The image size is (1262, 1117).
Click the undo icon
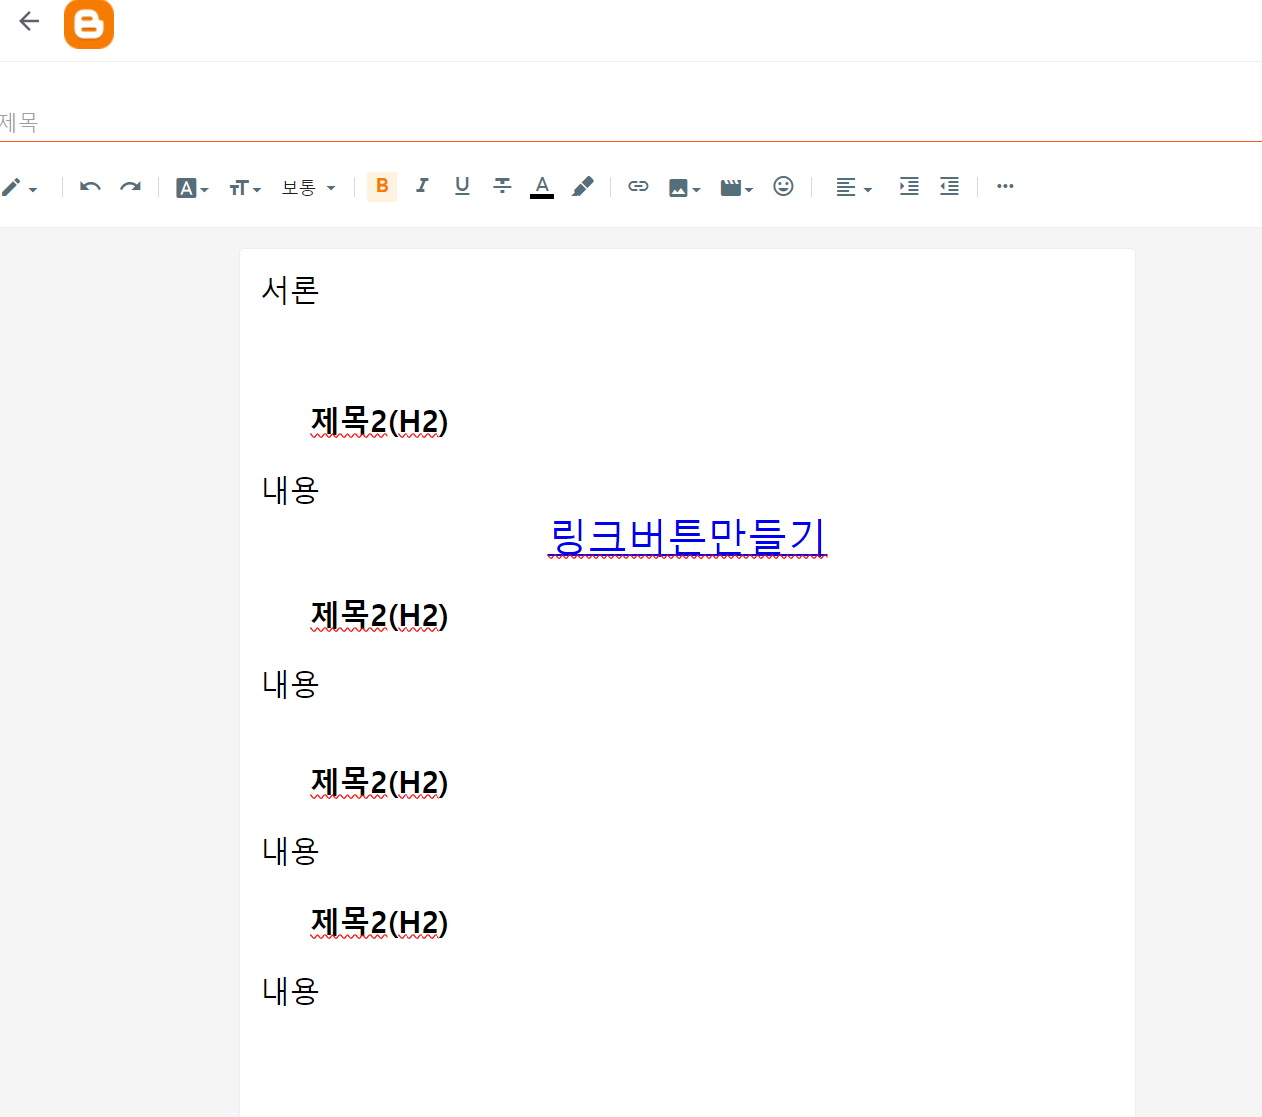(x=89, y=186)
